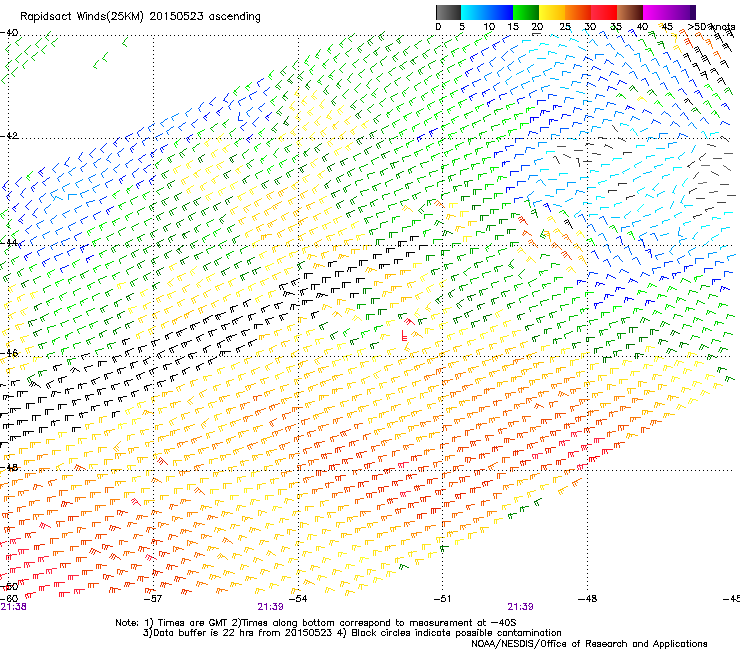
Task: Click the gray 0-5 knots color swatch
Action: (448, 12)
